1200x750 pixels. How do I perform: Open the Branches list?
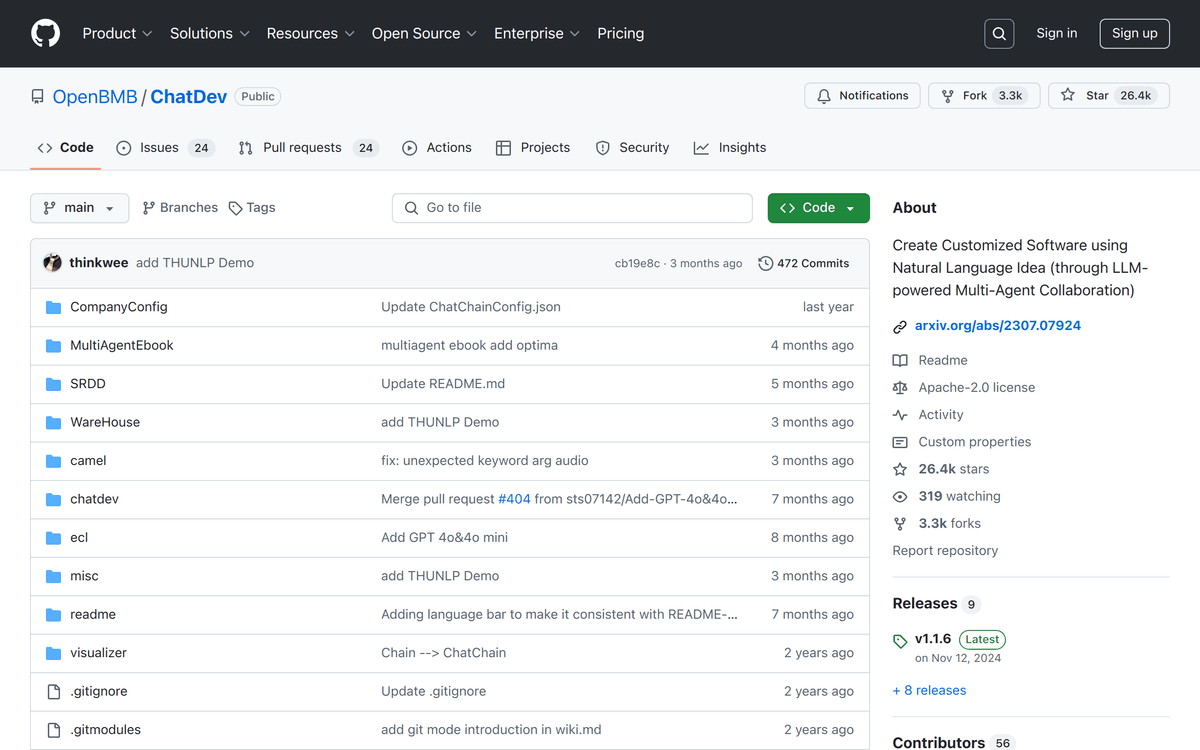tap(180, 208)
